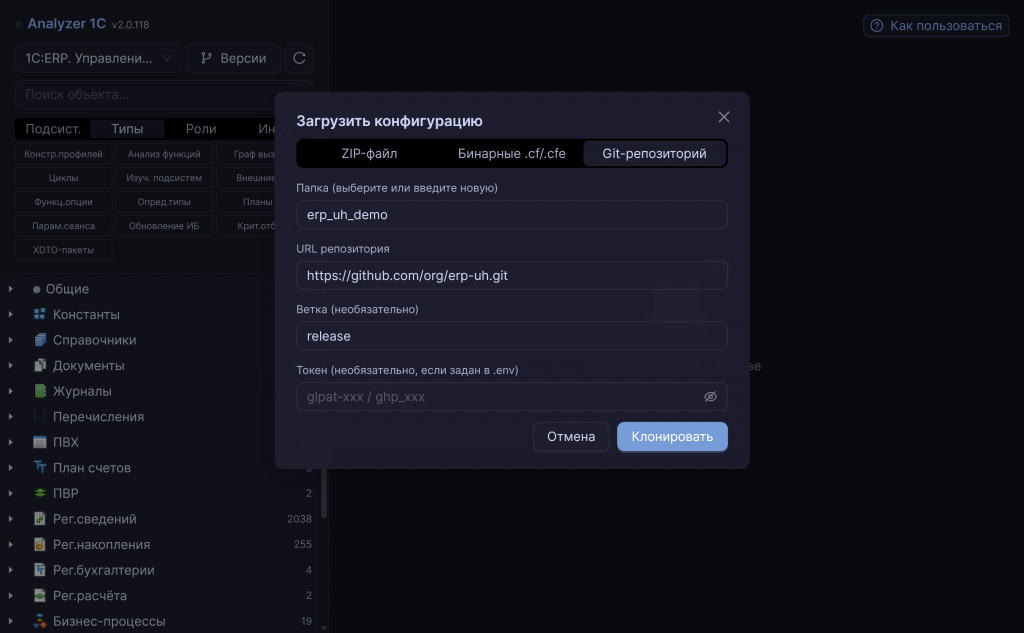Image resolution: width=1024 pixels, height=633 pixels.
Task: Click the Справочники icon
Action: point(40,340)
